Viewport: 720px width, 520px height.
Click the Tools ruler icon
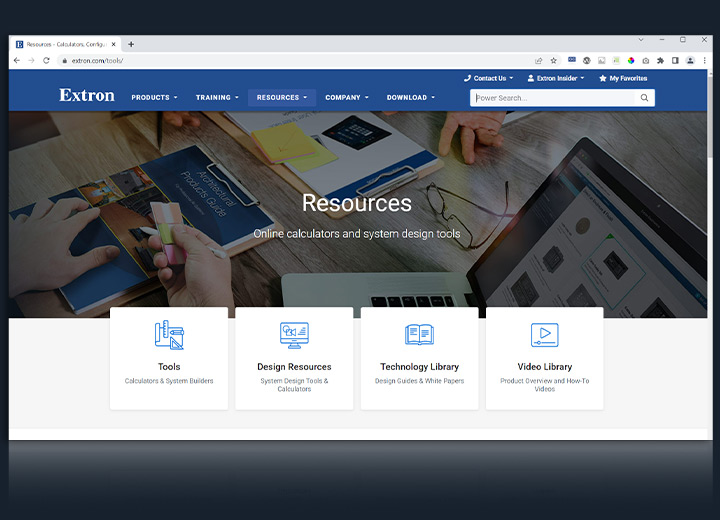[169, 335]
